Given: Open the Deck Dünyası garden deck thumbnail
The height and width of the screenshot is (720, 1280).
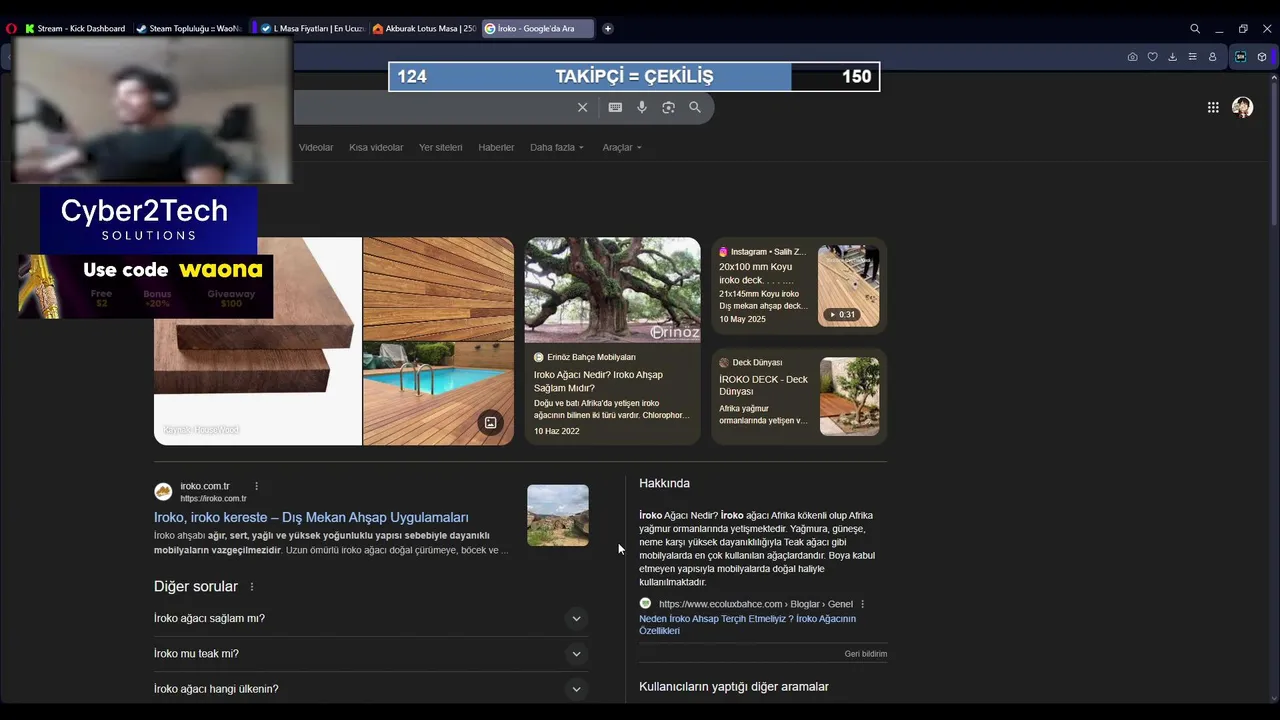Looking at the screenshot, I should point(849,396).
